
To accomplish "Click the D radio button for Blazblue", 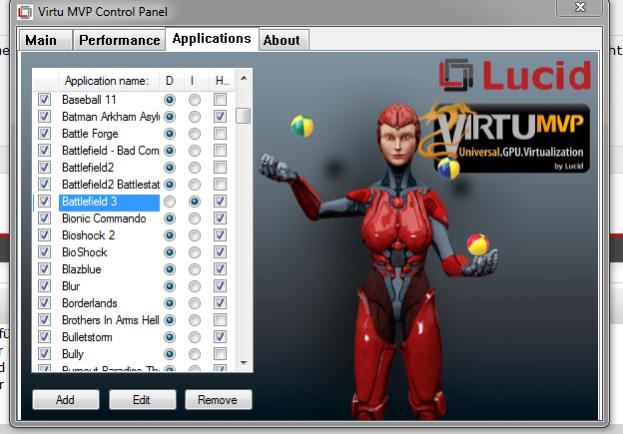I will coord(170,269).
